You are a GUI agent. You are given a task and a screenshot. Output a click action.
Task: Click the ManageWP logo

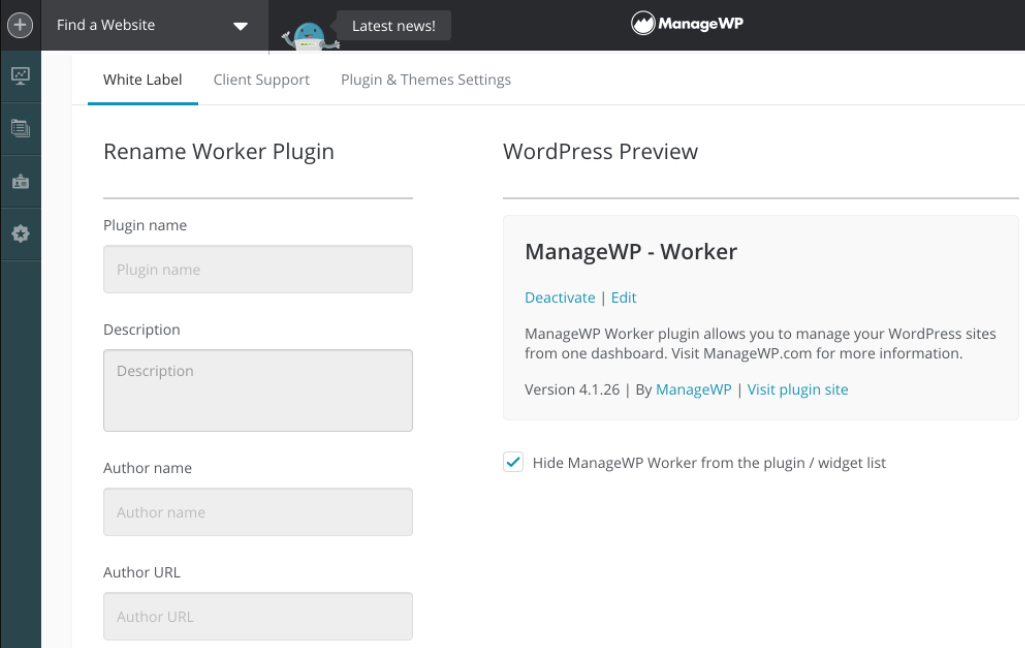coord(687,24)
